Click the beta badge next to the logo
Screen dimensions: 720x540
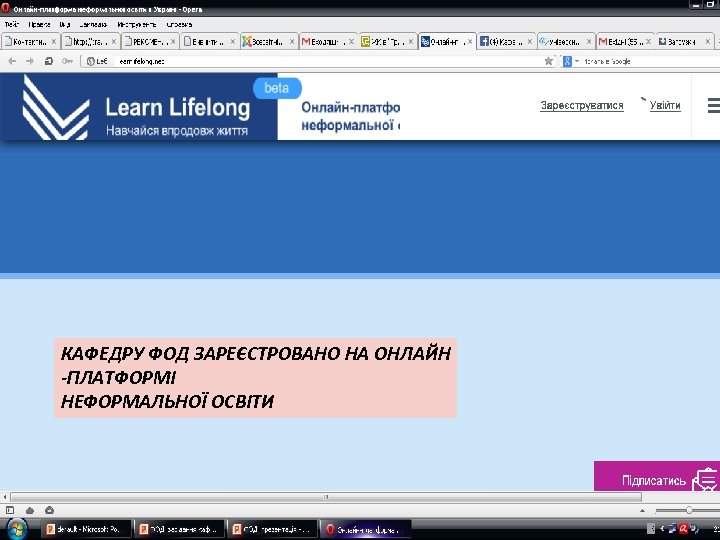click(277, 88)
